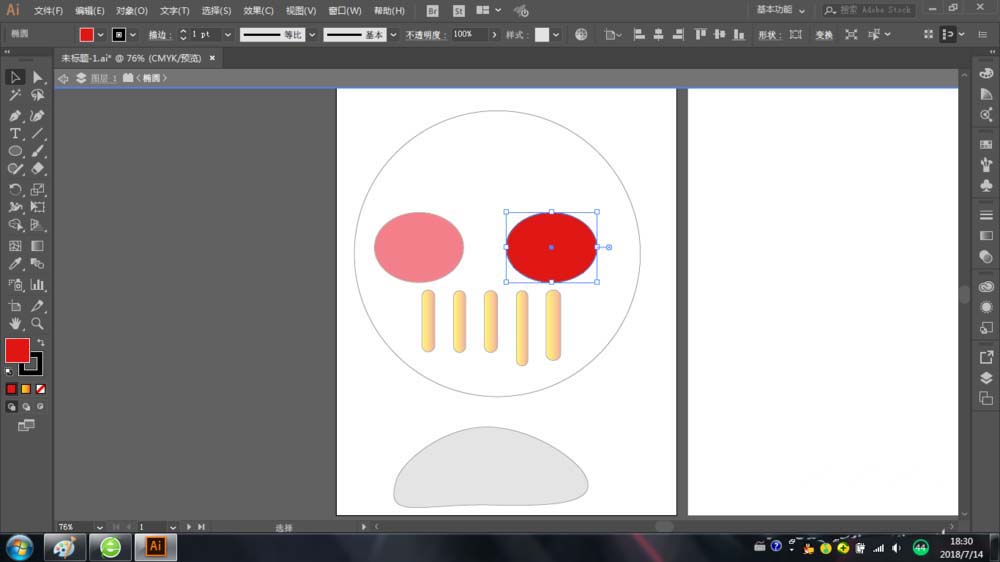The height and width of the screenshot is (562, 1000).
Task: Swap fill and stroke colors
Action: pyautogui.click(x=41, y=343)
